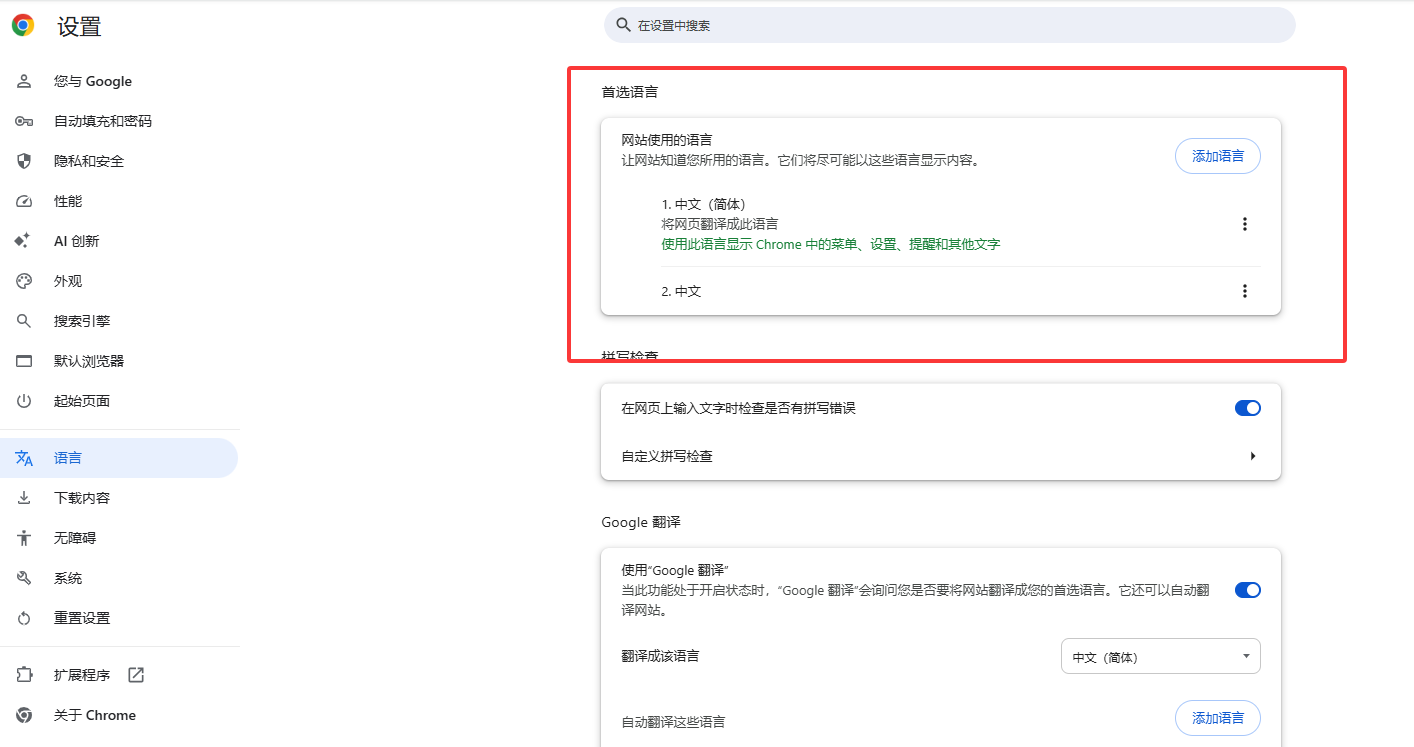Click the 设置 page title
1414x747 pixels.
79,27
